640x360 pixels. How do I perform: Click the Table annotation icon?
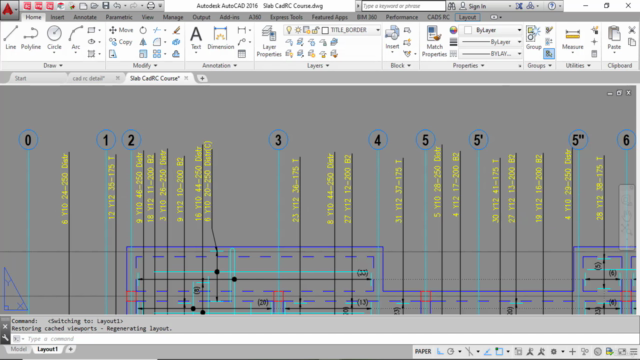pyautogui.click(x=242, y=54)
